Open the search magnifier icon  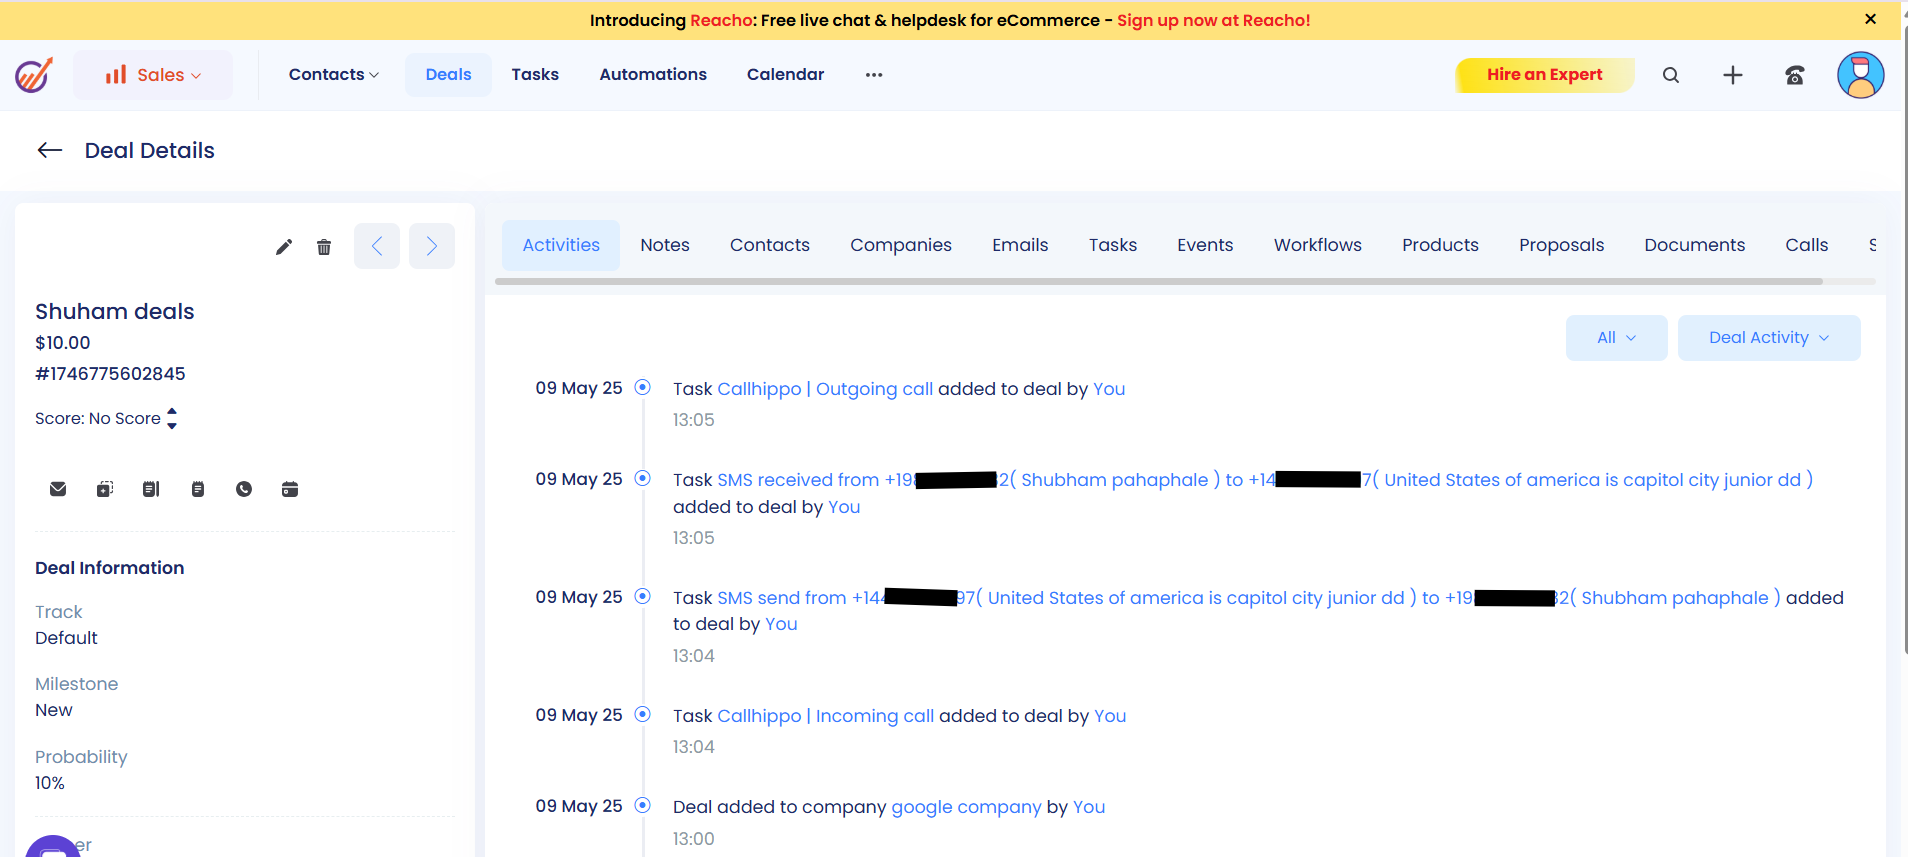(x=1671, y=75)
